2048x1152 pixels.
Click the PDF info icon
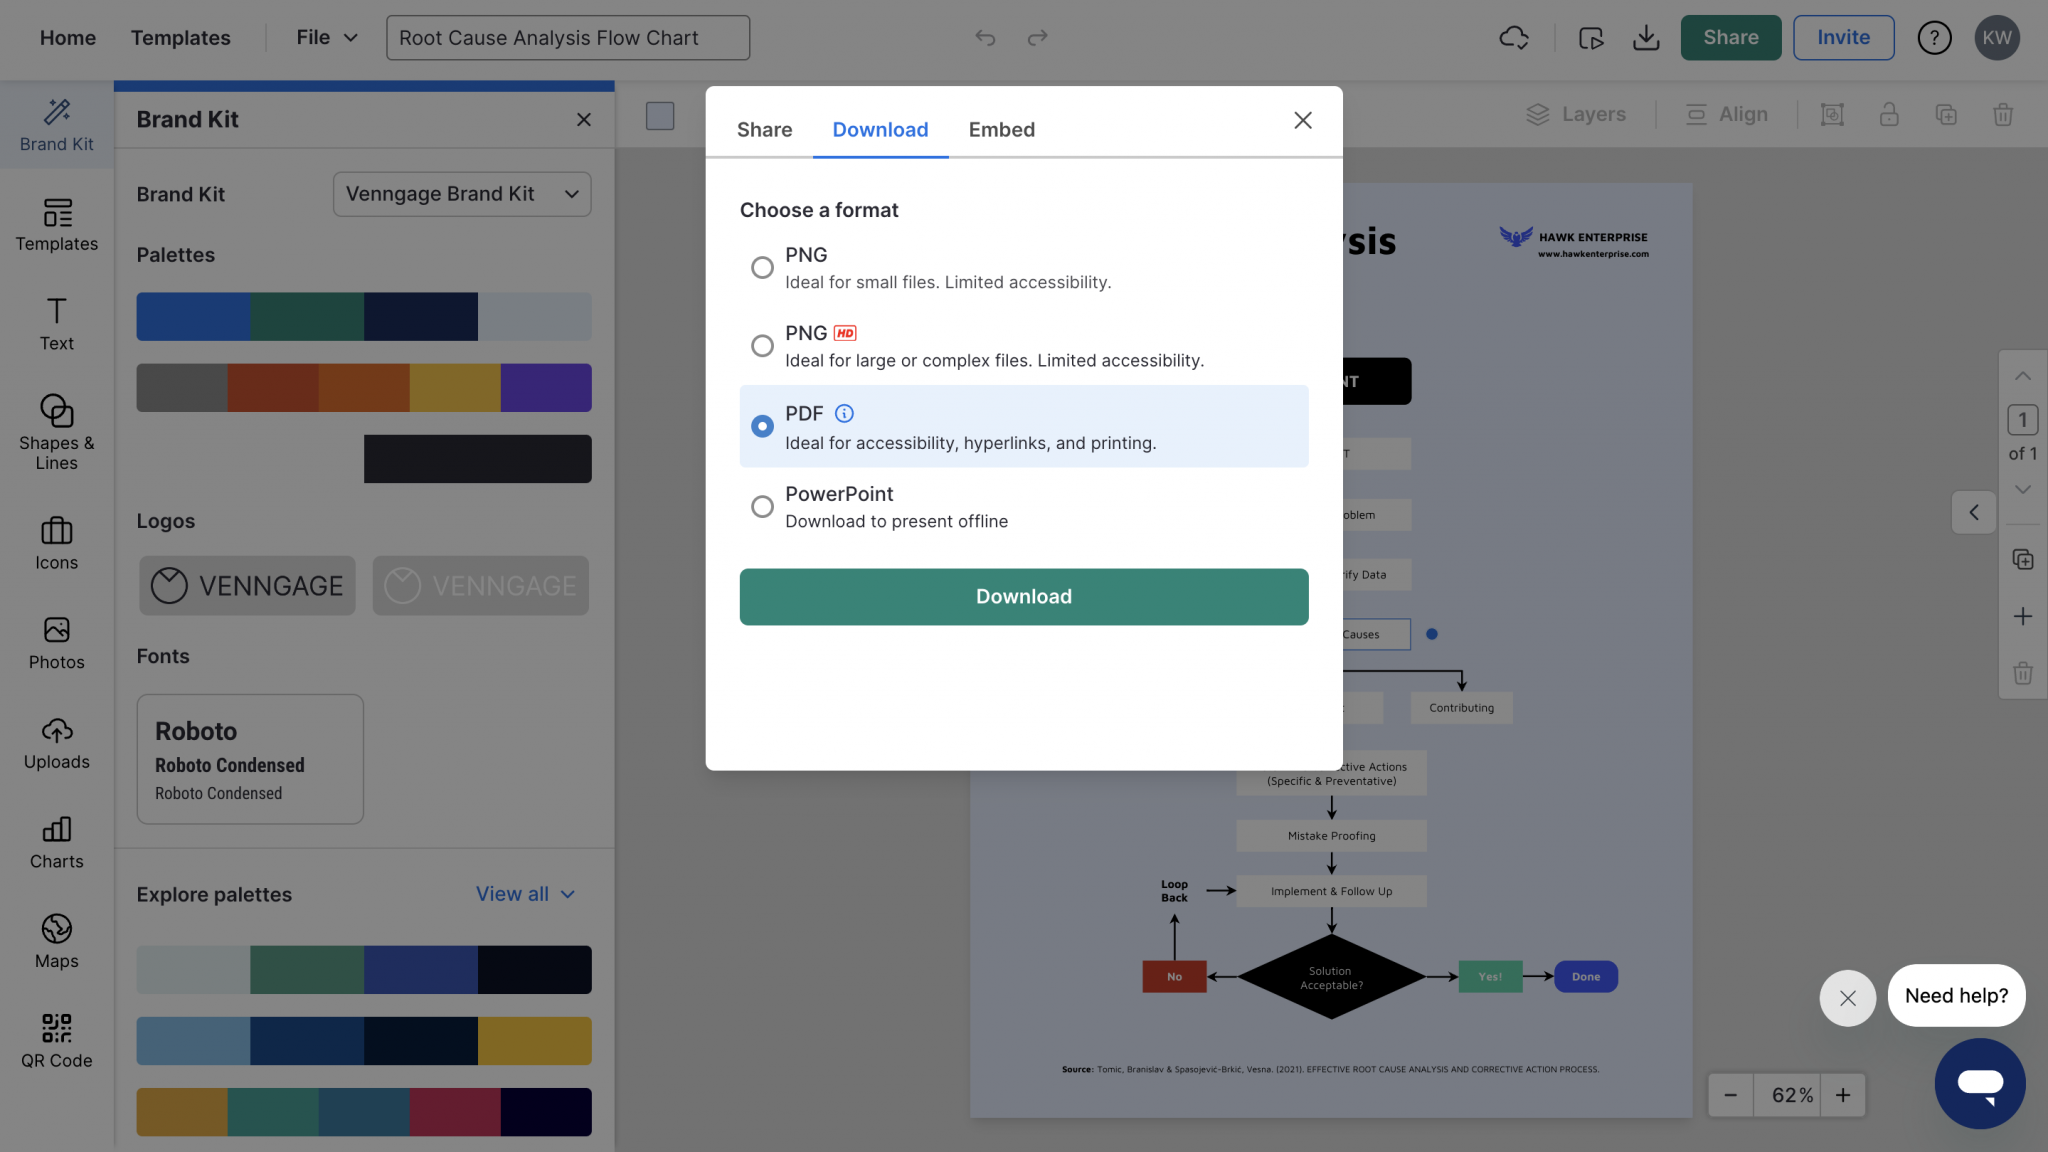point(844,413)
